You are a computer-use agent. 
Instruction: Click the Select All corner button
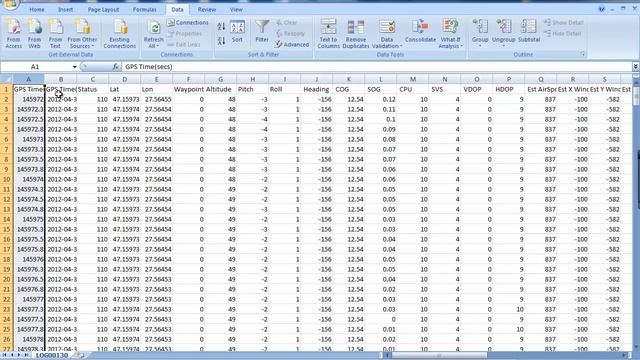click(x=7, y=79)
